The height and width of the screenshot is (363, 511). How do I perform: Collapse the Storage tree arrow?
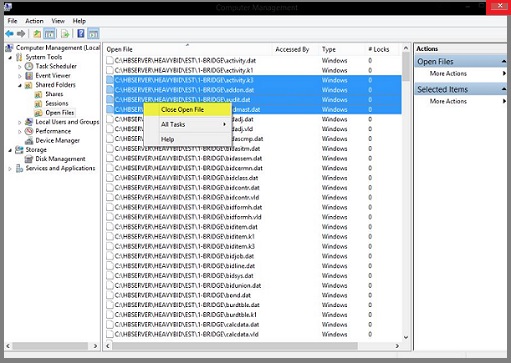click(10, 150)
